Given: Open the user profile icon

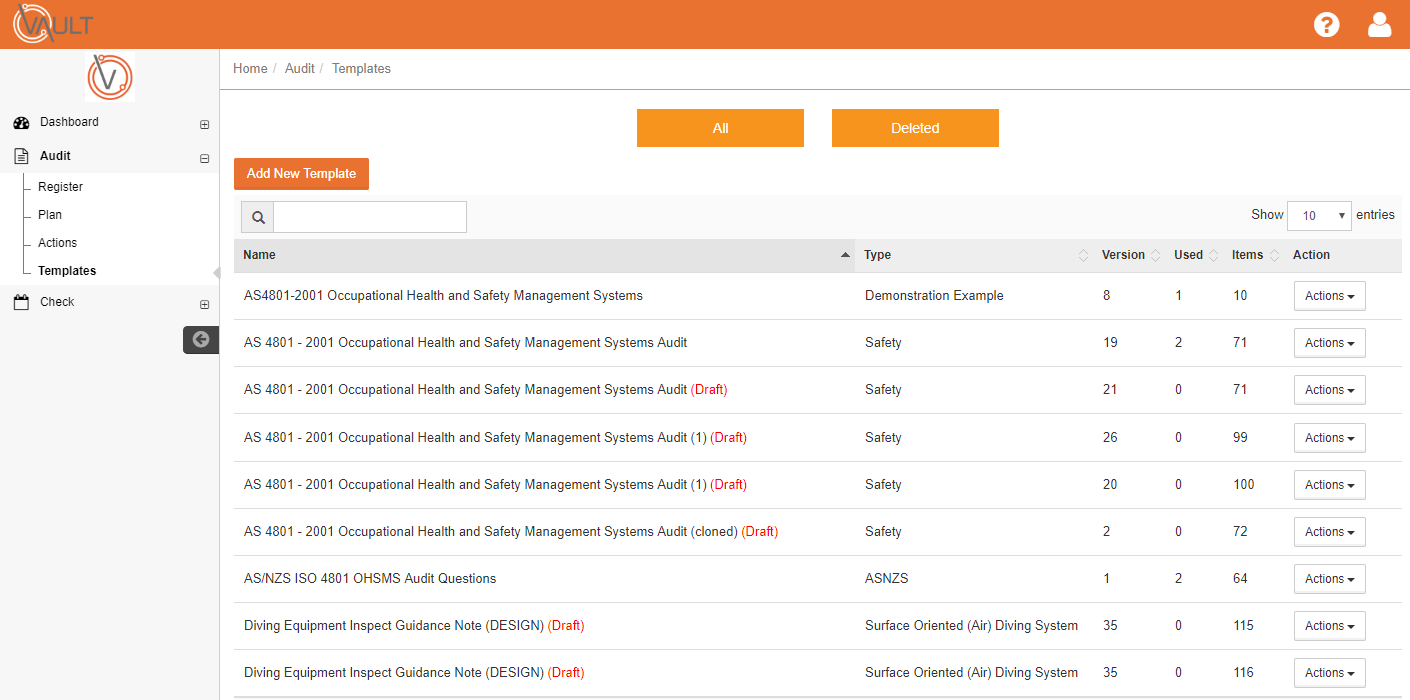Looking at the screenshot, I should [x=1379, y=24].
